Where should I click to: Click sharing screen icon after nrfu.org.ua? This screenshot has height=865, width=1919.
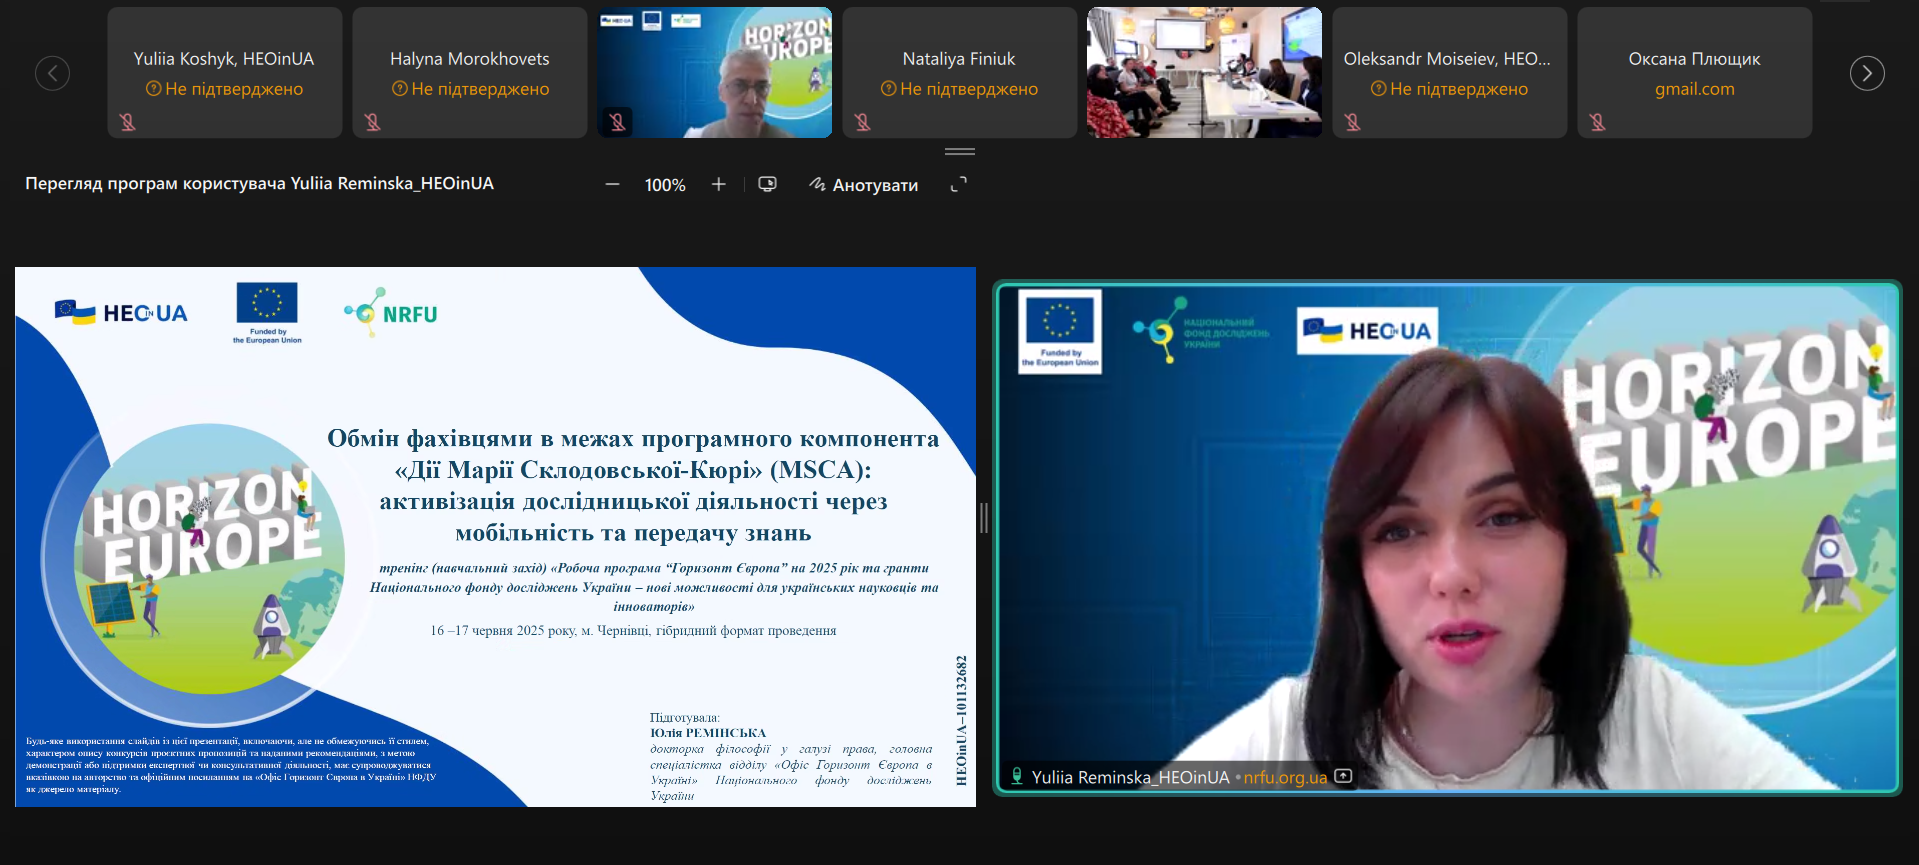(x=1344, y=776)
